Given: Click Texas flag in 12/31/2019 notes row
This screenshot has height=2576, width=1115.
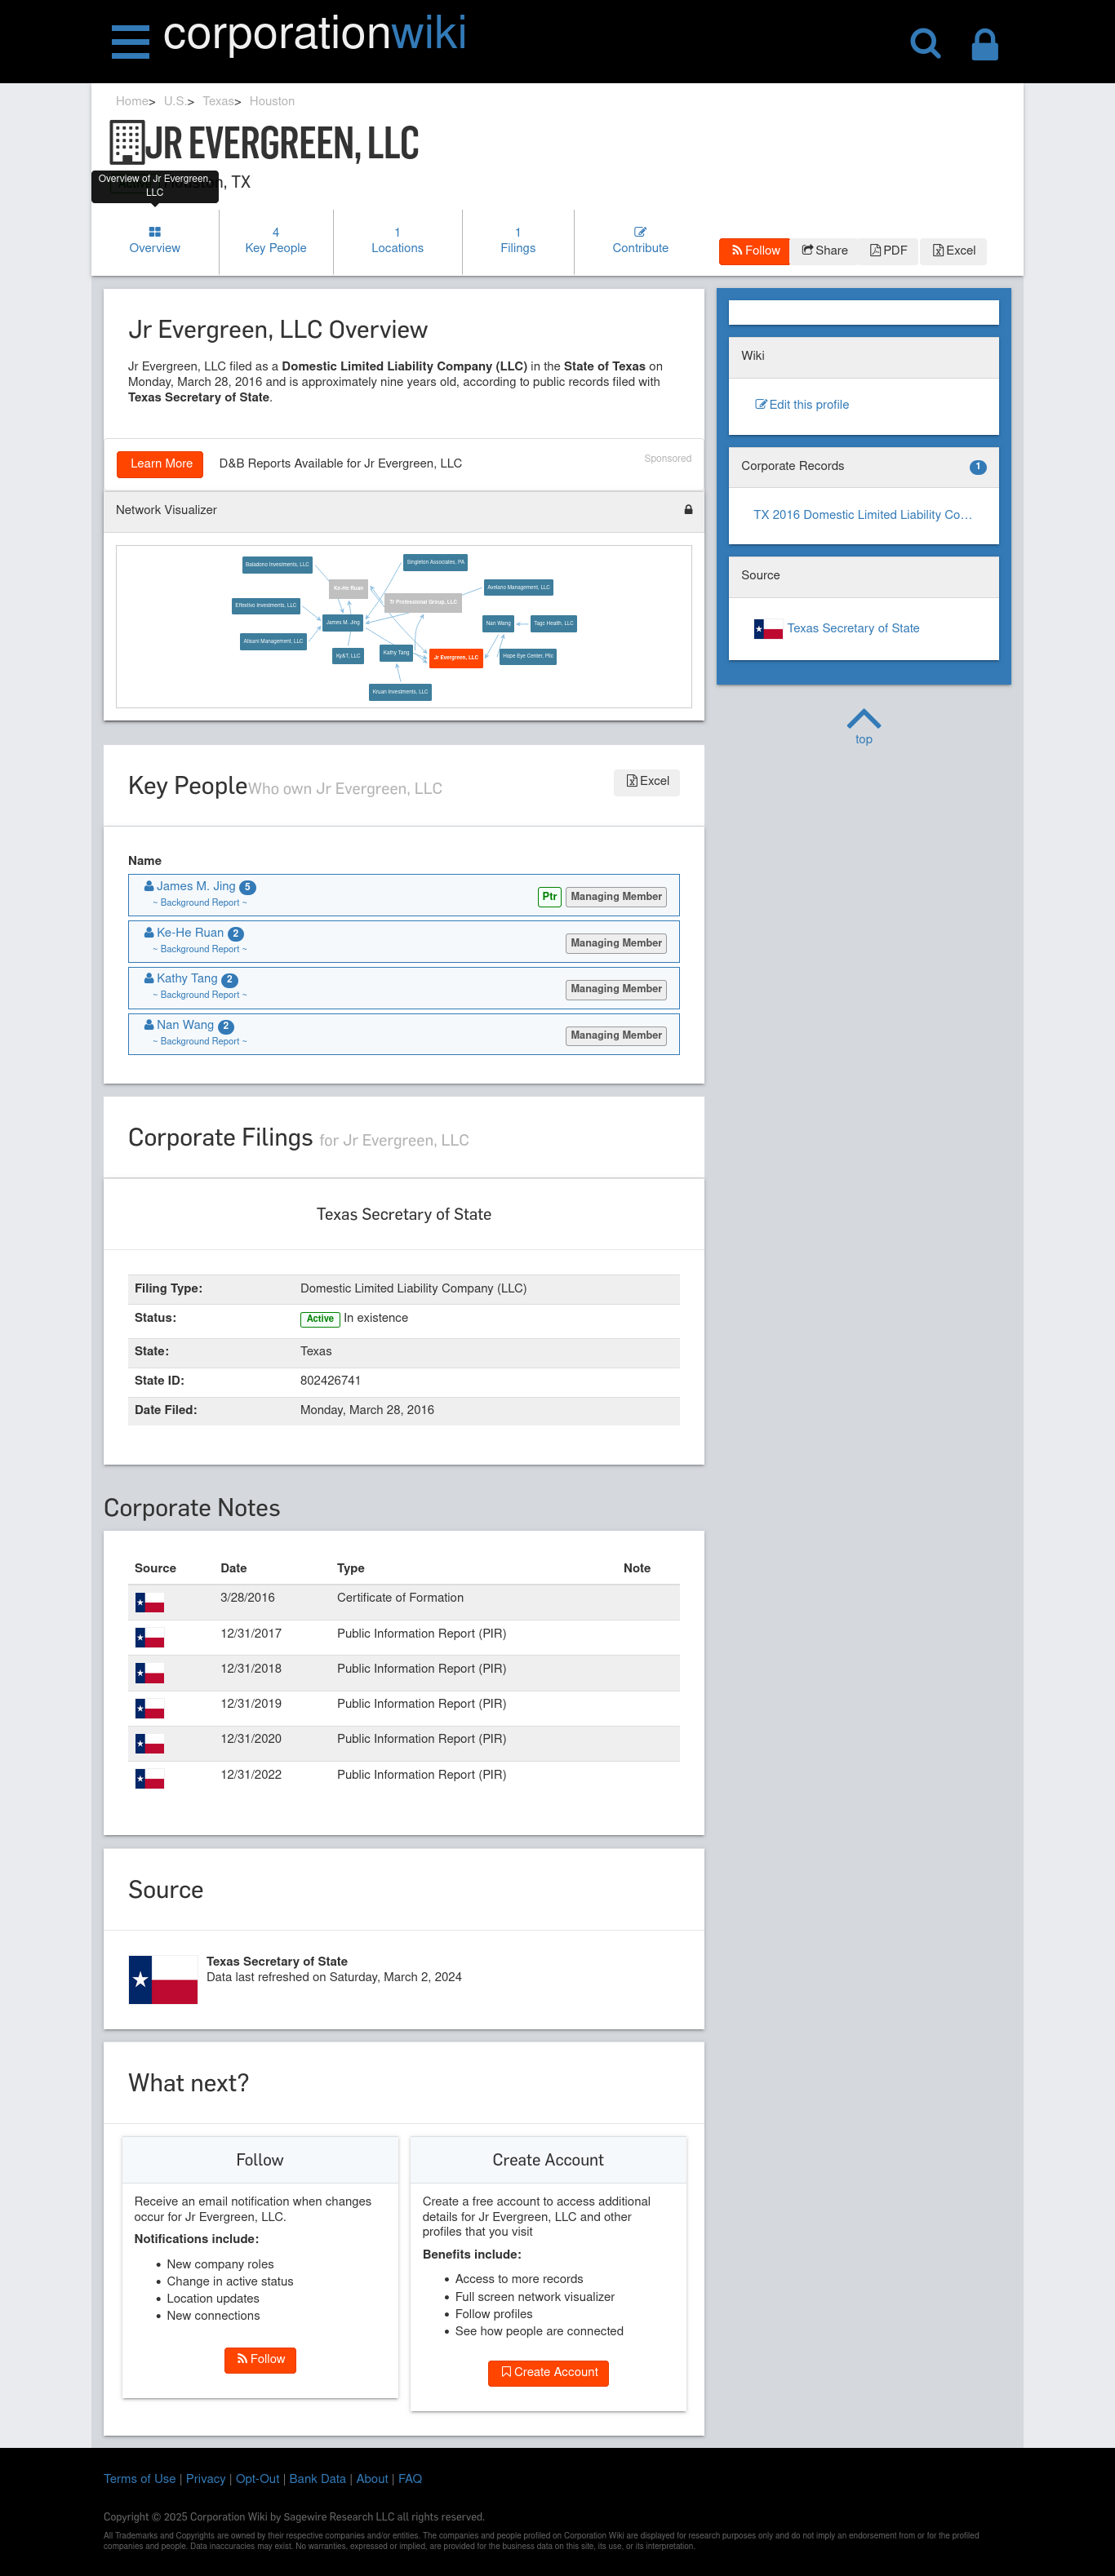Looking at the screenshot, I should [149, 1708].
